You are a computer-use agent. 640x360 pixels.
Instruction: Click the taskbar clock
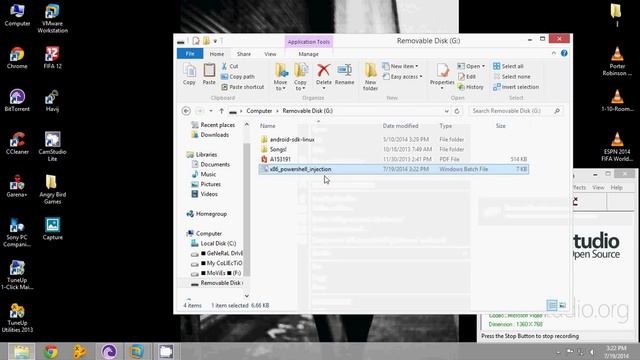tap(616, 352)
